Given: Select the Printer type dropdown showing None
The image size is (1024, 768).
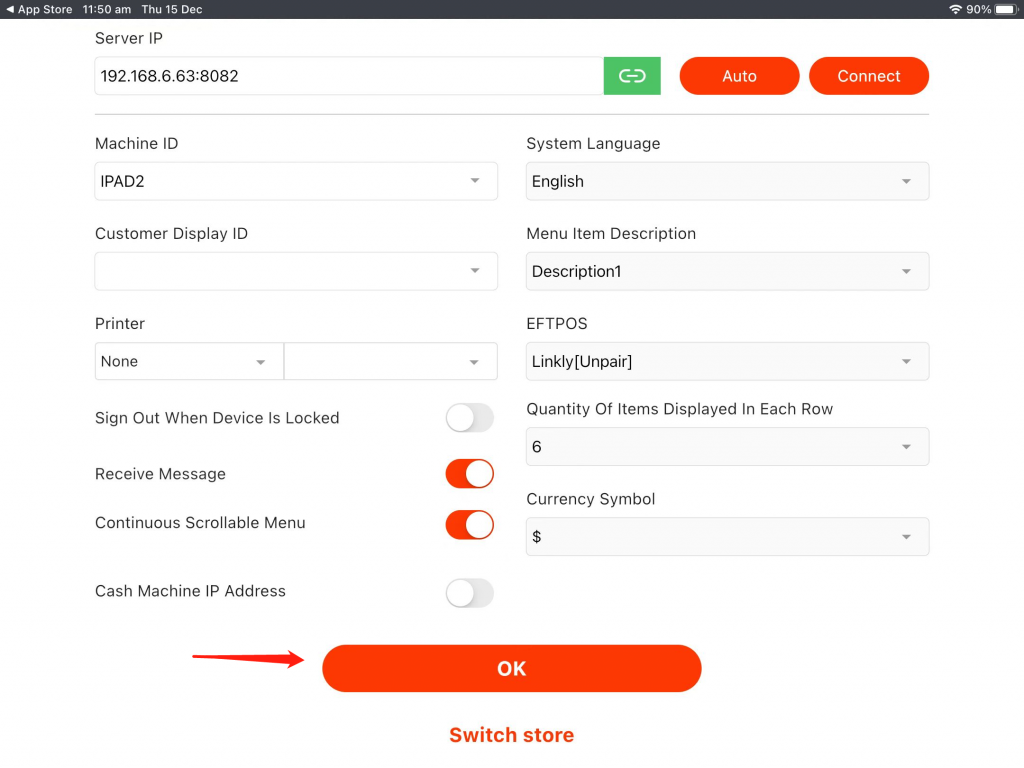Looking at the screenshot, I should [189, 361].
